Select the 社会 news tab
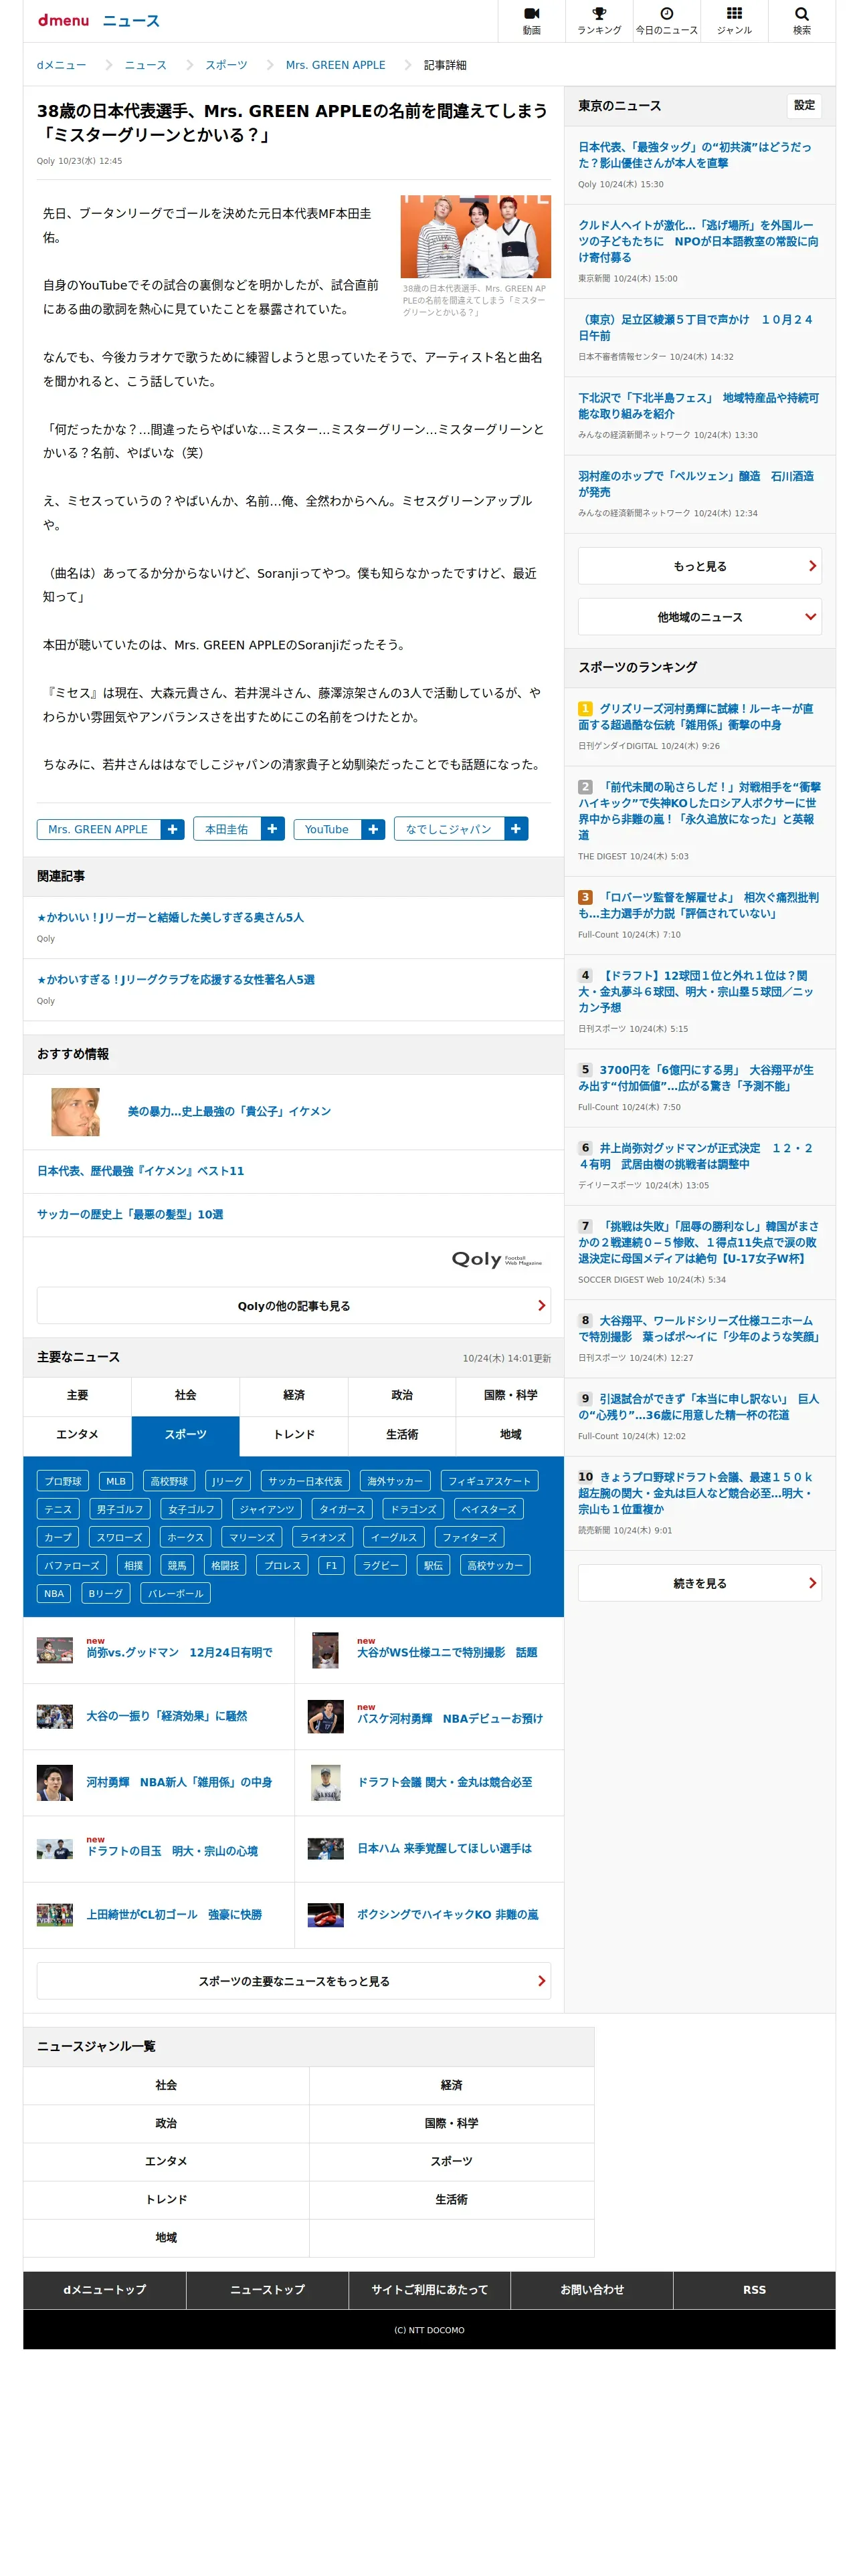Image resolution: width=859 pixels, height=2576 pixels. coord(185,1395)
